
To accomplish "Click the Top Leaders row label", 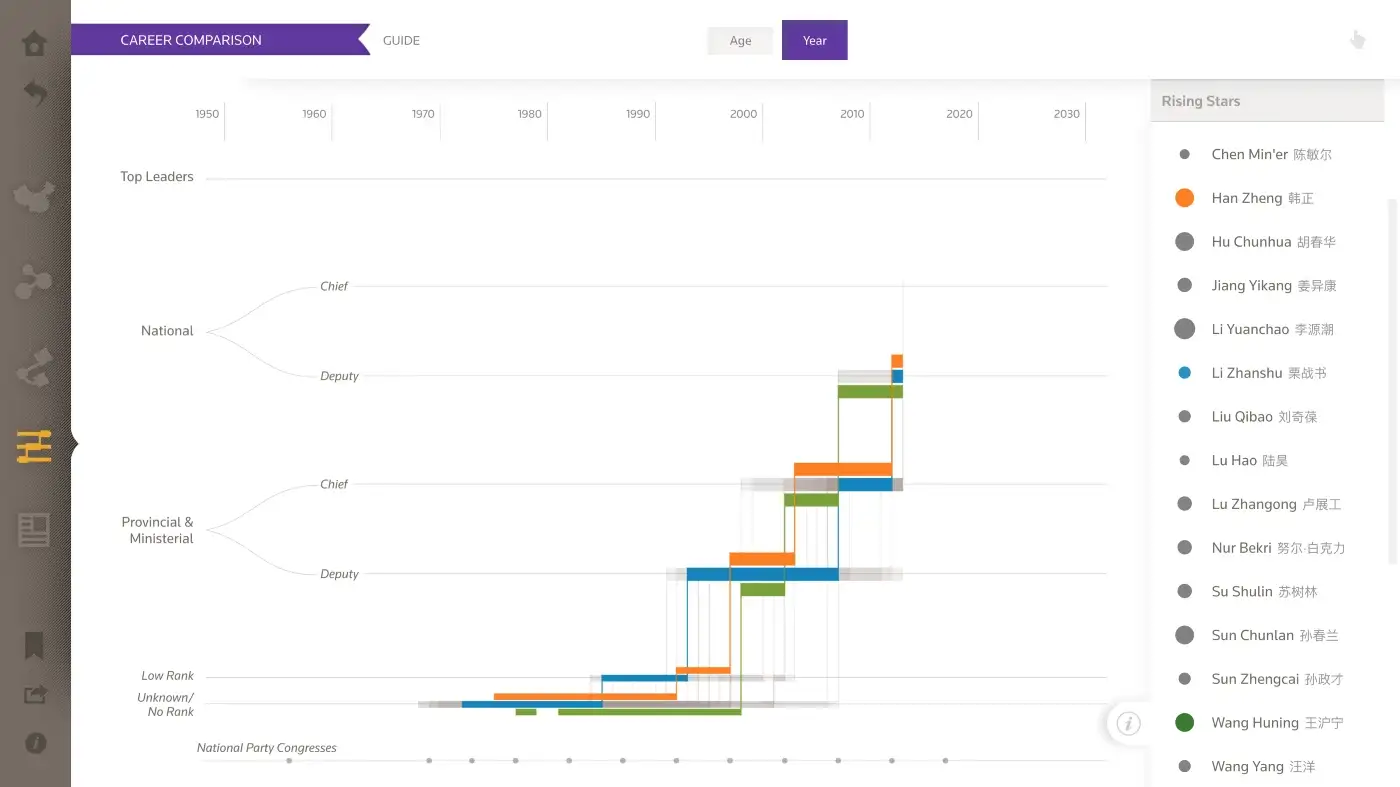I will [157, 177].
